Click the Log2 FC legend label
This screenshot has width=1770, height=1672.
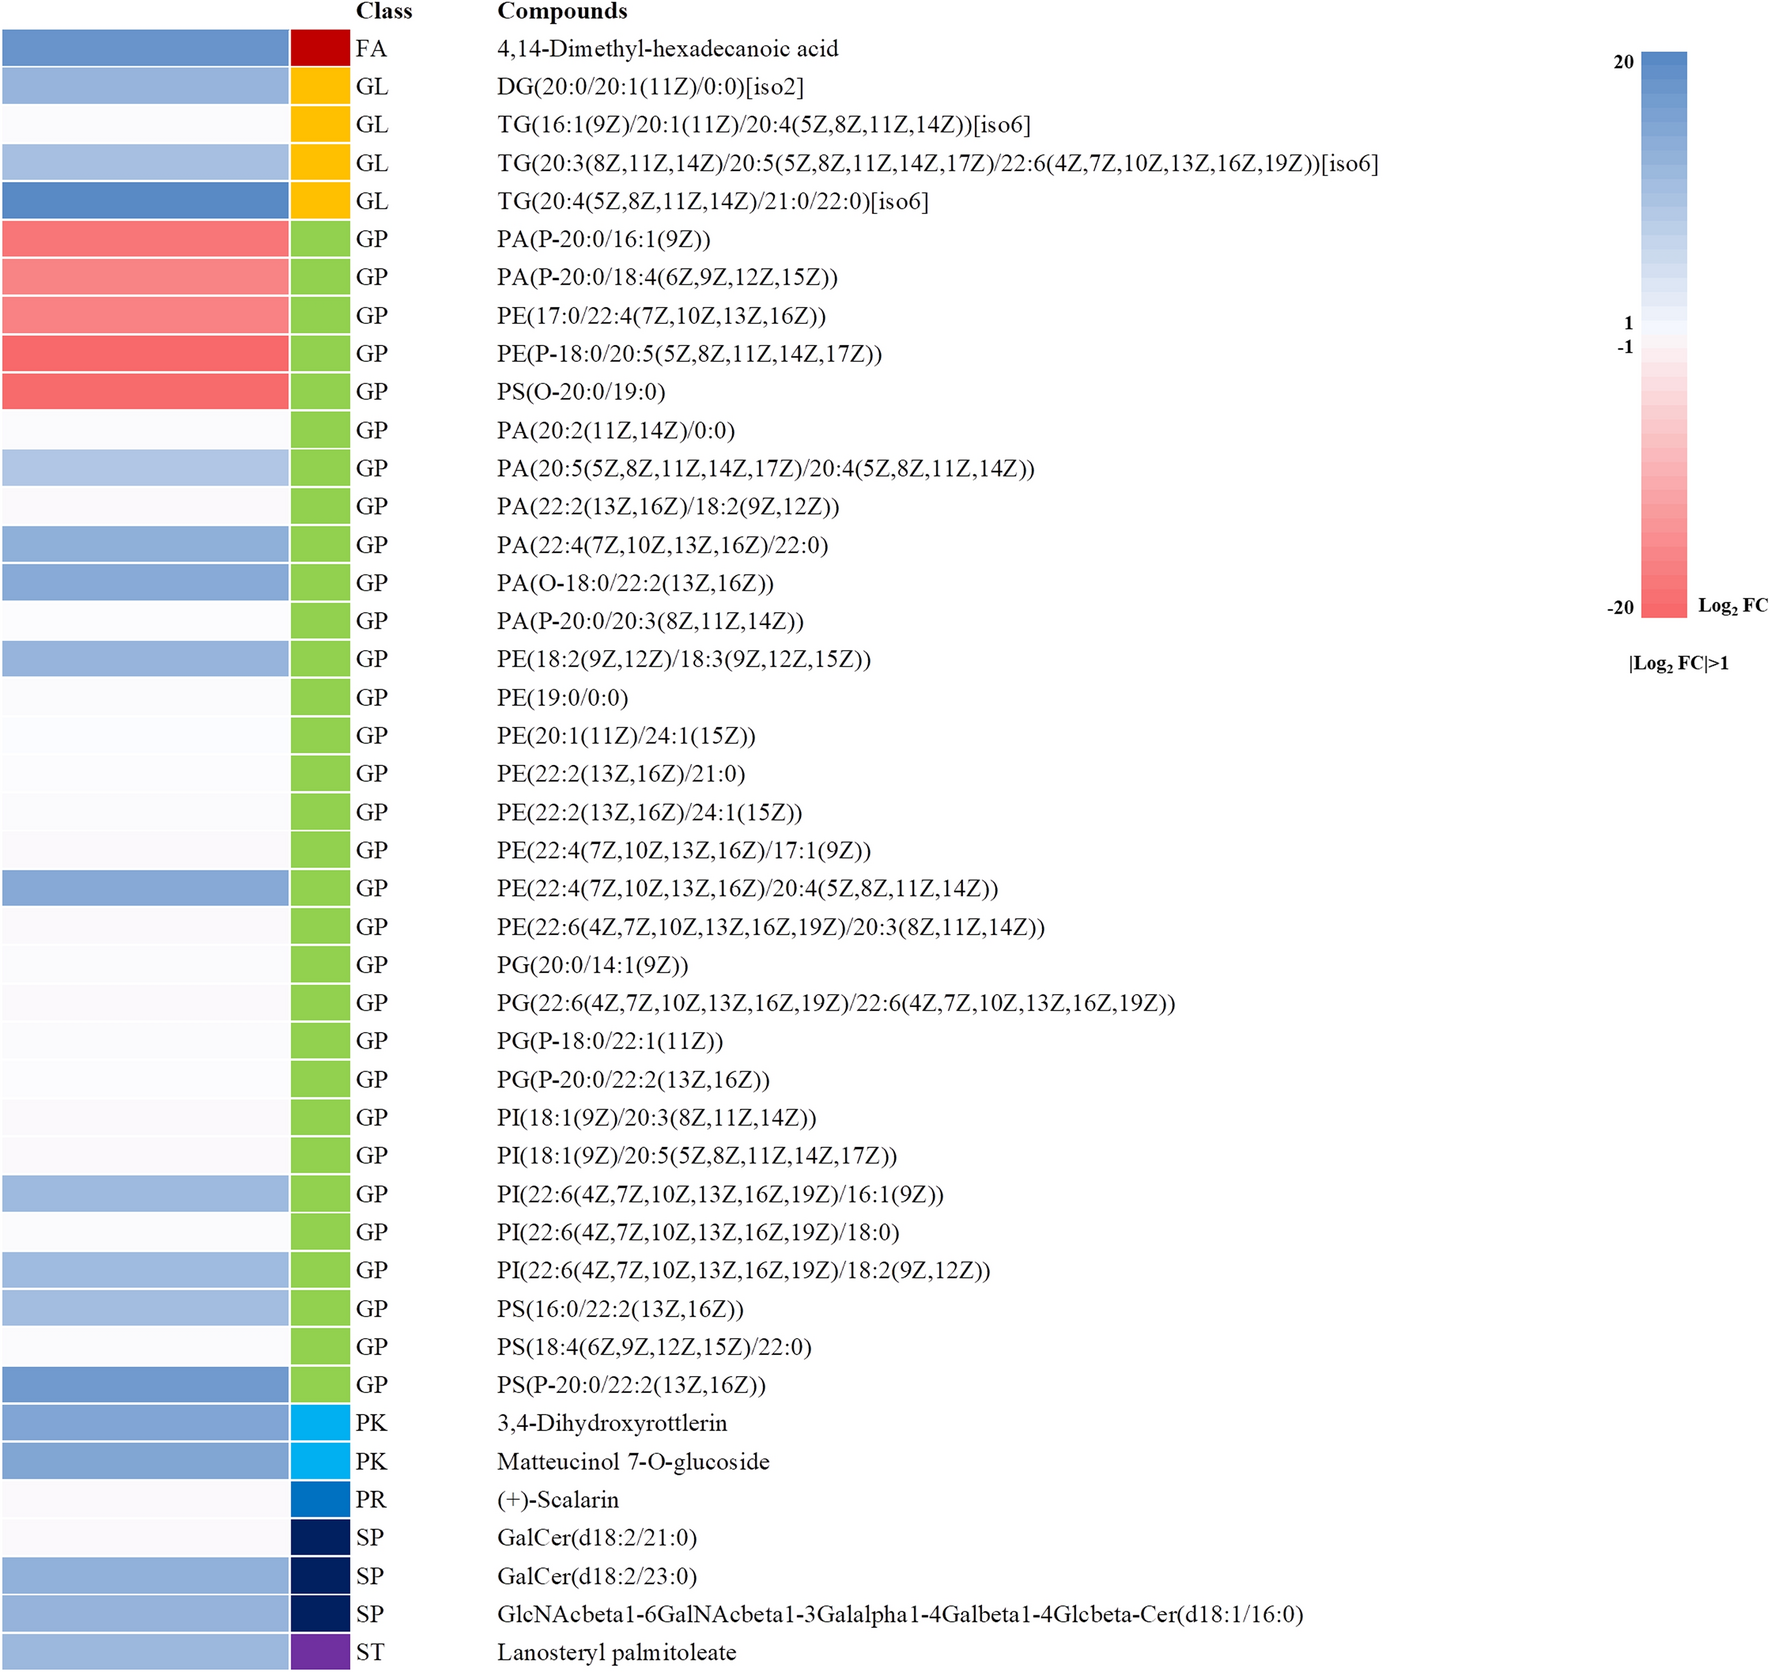coord(1732,606)
